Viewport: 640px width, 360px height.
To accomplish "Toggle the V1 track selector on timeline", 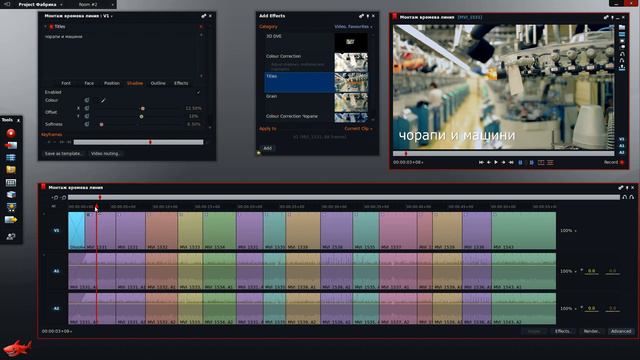I will point(56,231).
